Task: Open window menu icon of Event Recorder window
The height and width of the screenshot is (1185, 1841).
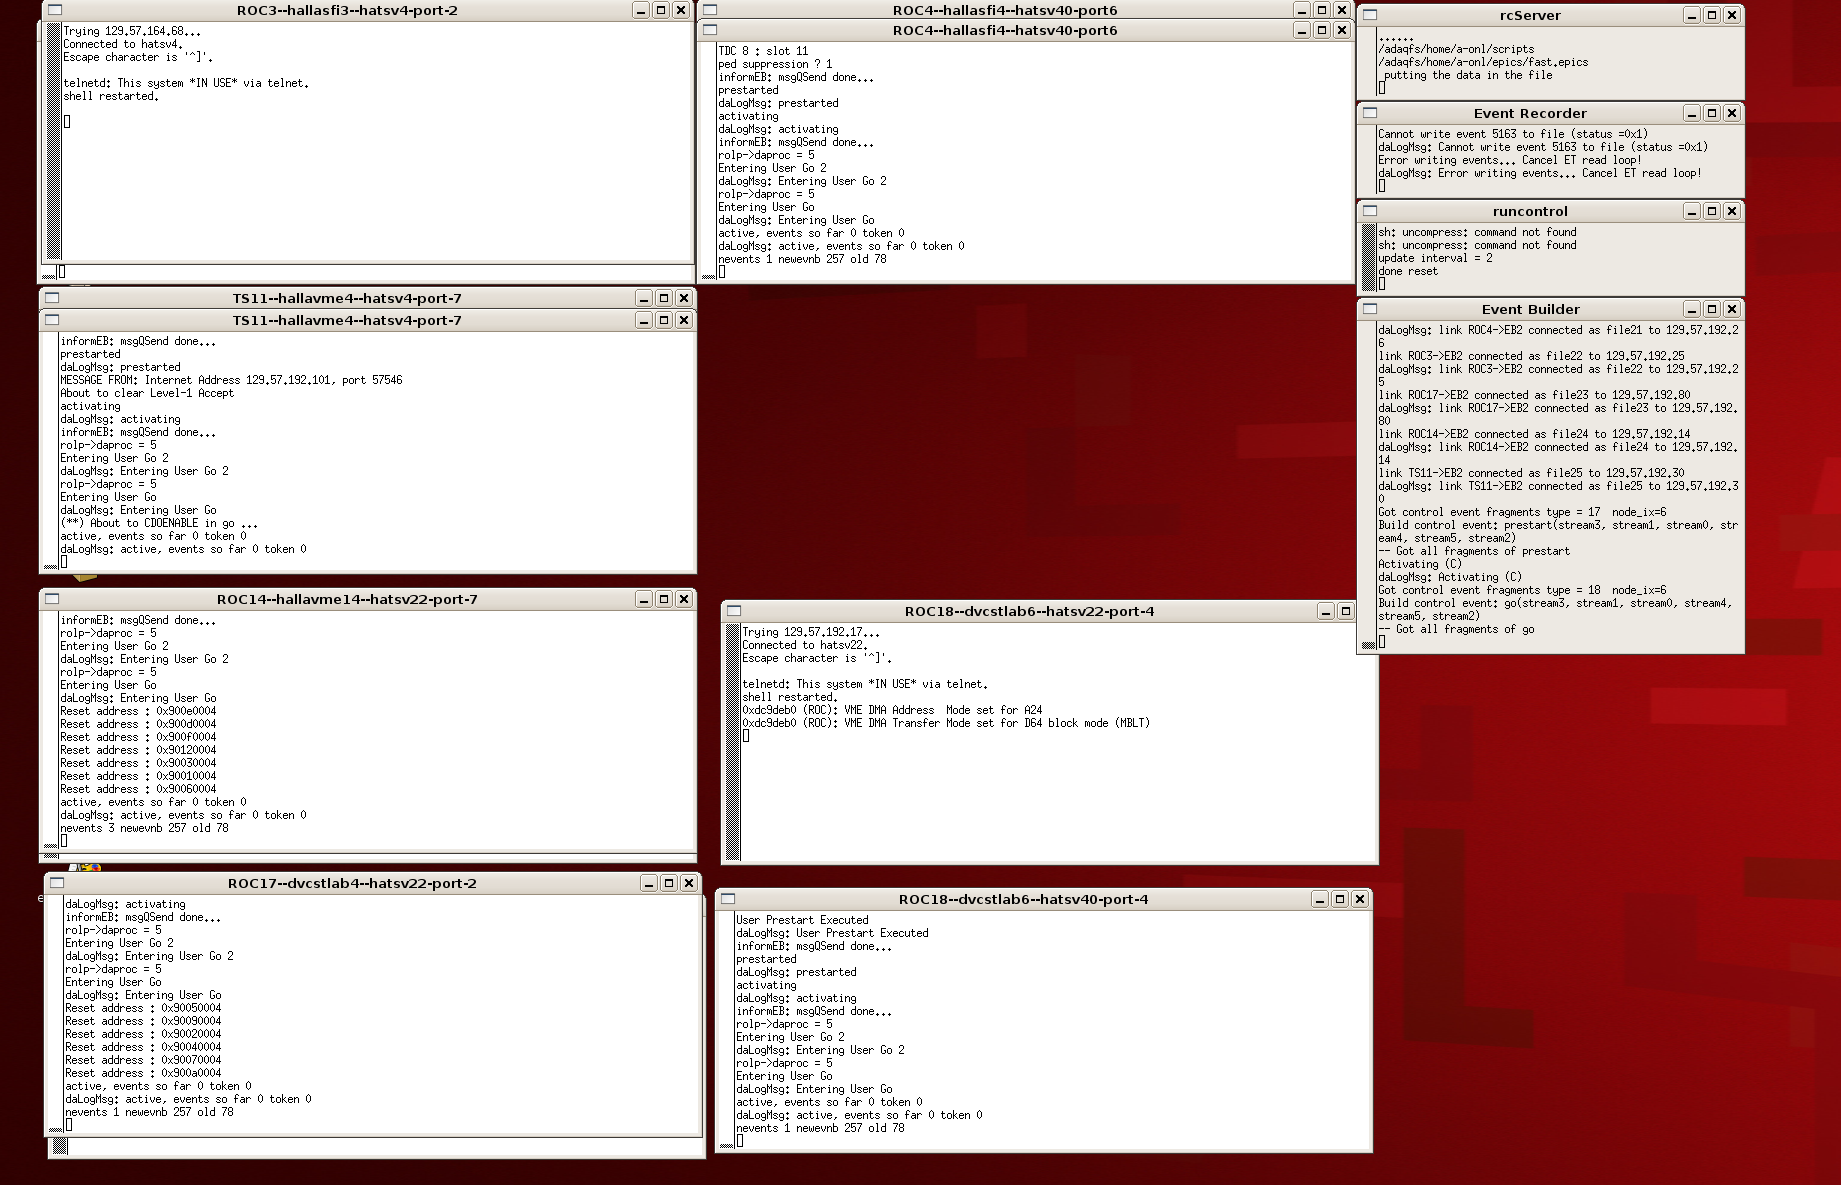Action: click(x=1370, y=113)
